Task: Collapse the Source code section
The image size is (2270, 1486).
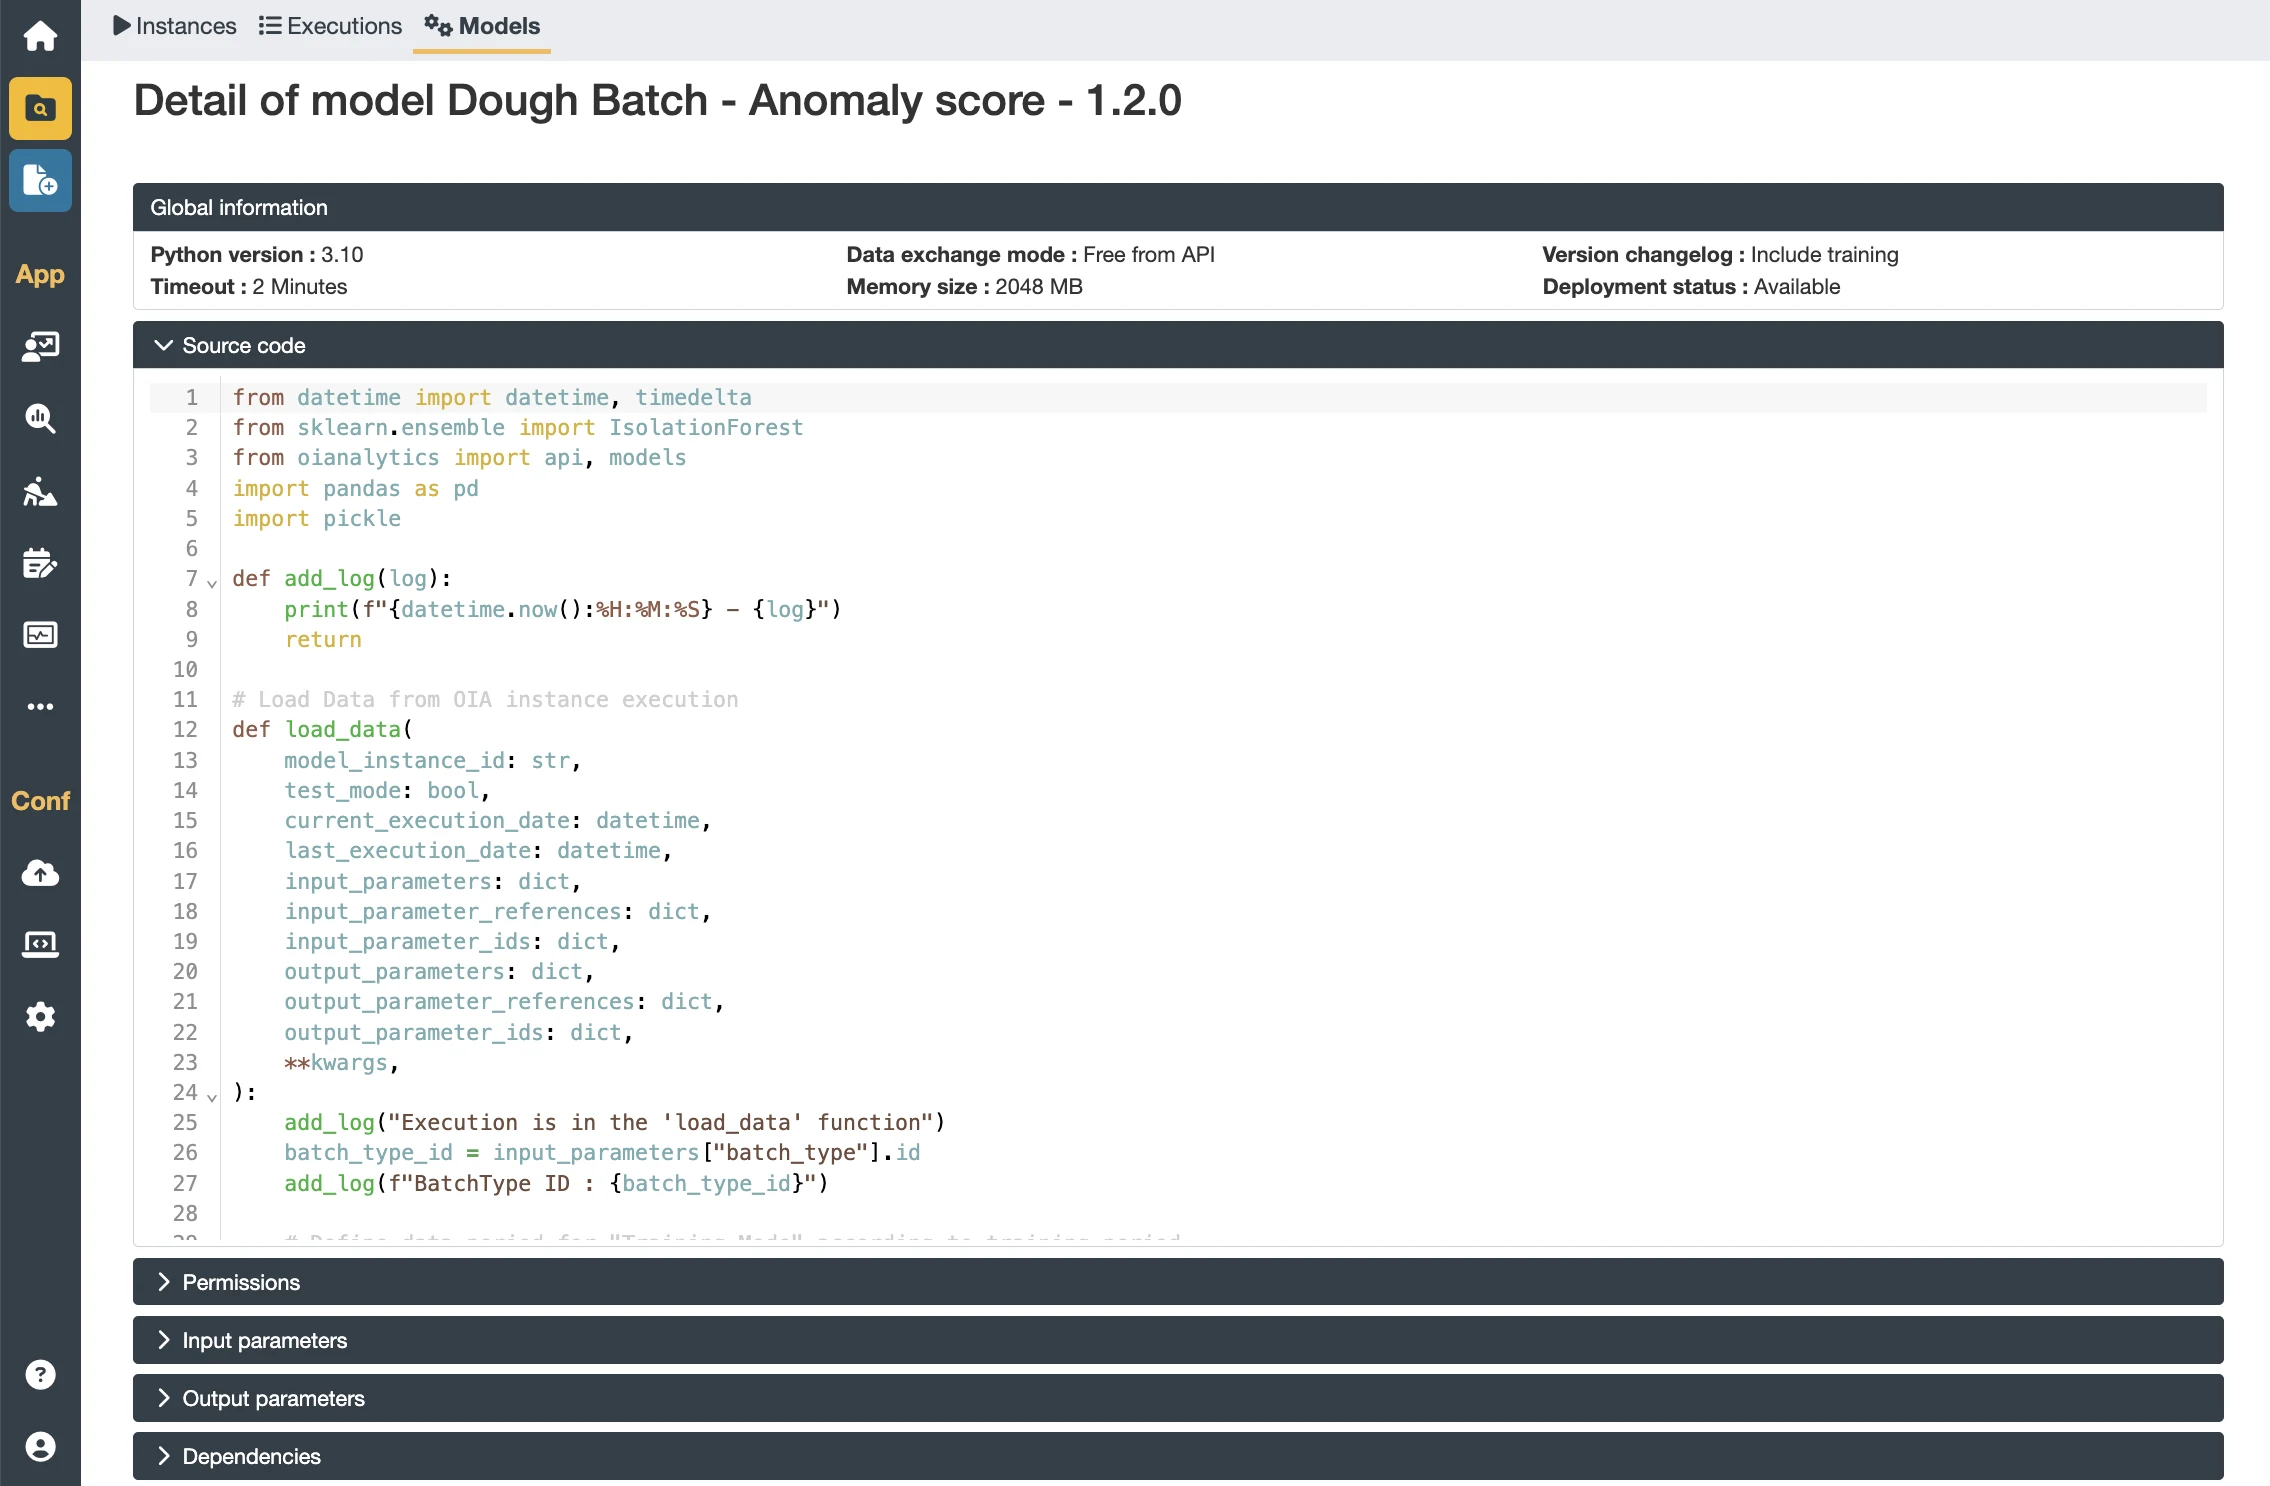Action: [1178, 345]
